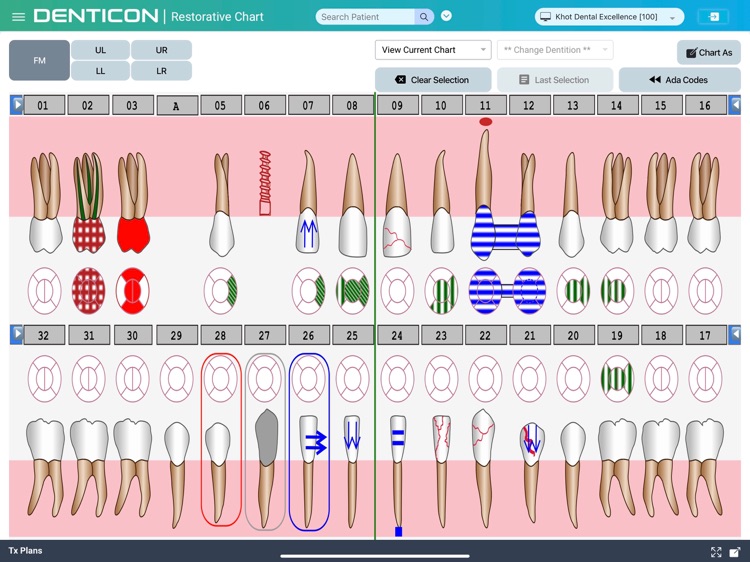750x562 pixels.
Task: Click the gray tooth 27 graphic
Action: [266, 469]
